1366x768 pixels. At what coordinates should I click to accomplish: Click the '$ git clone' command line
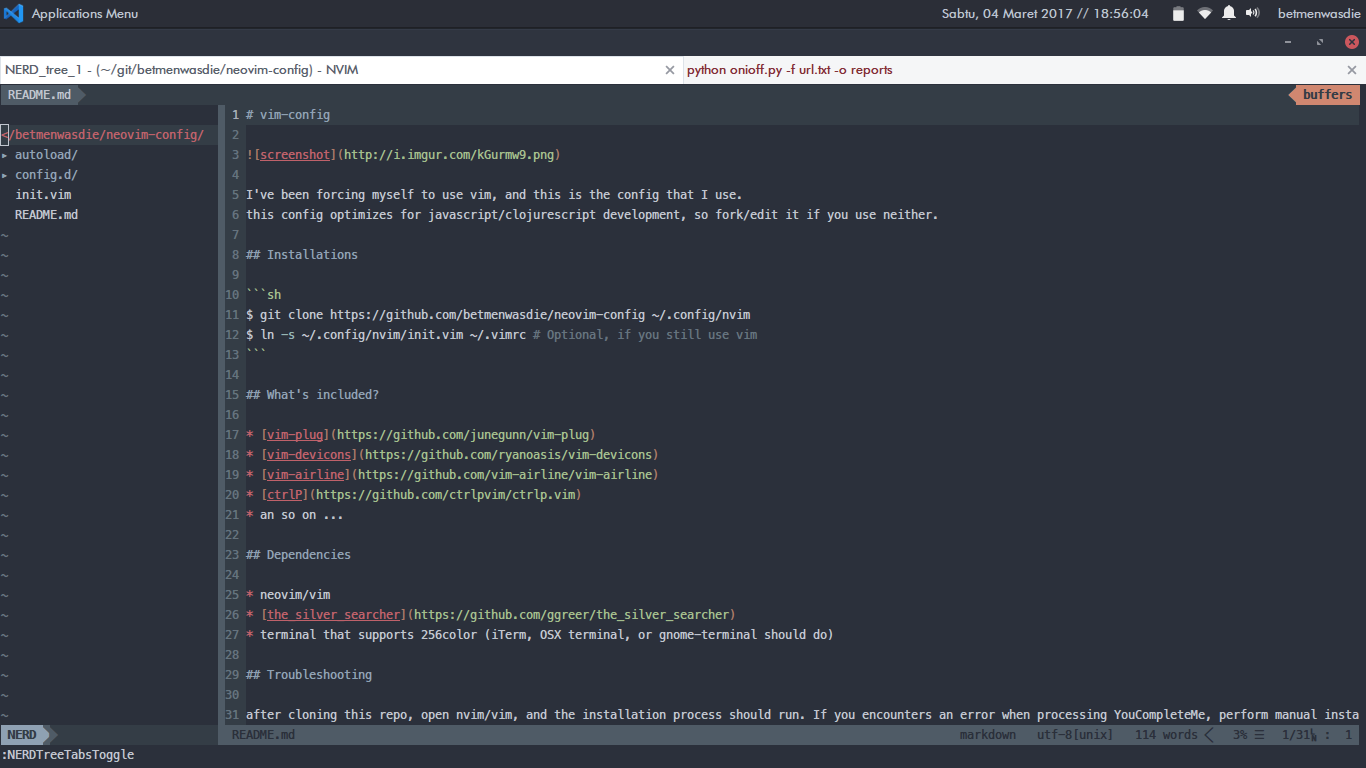pyautogui.click(x=498, y=315)
